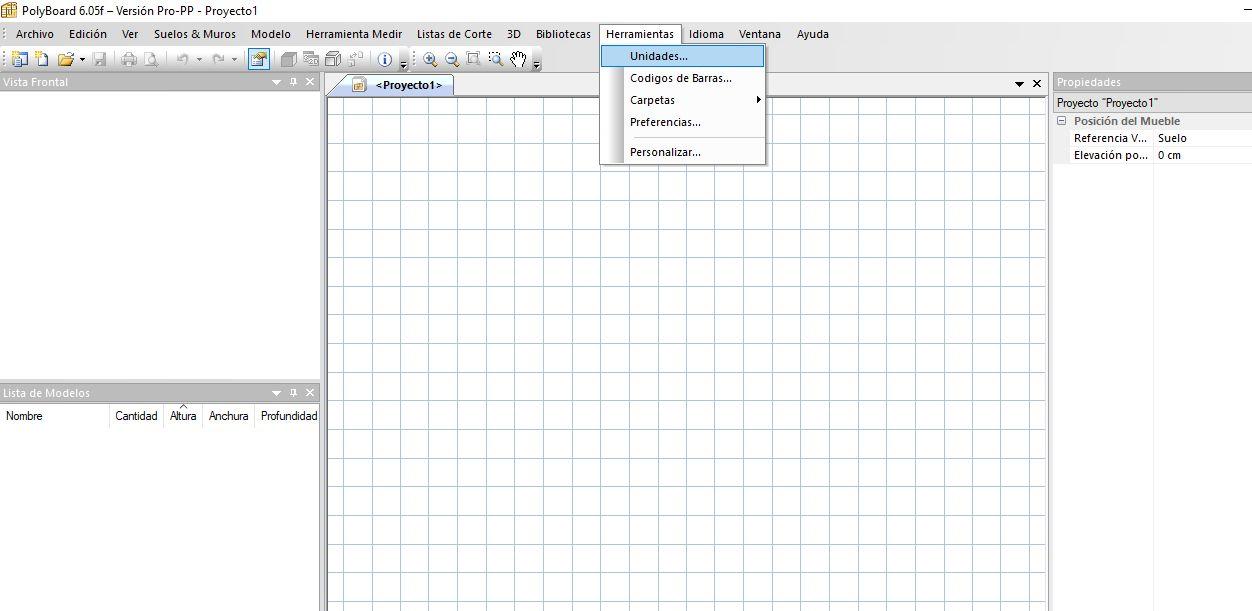Open the document tab list arrow
The image size is (1252, 611).
coord(1020,84)
